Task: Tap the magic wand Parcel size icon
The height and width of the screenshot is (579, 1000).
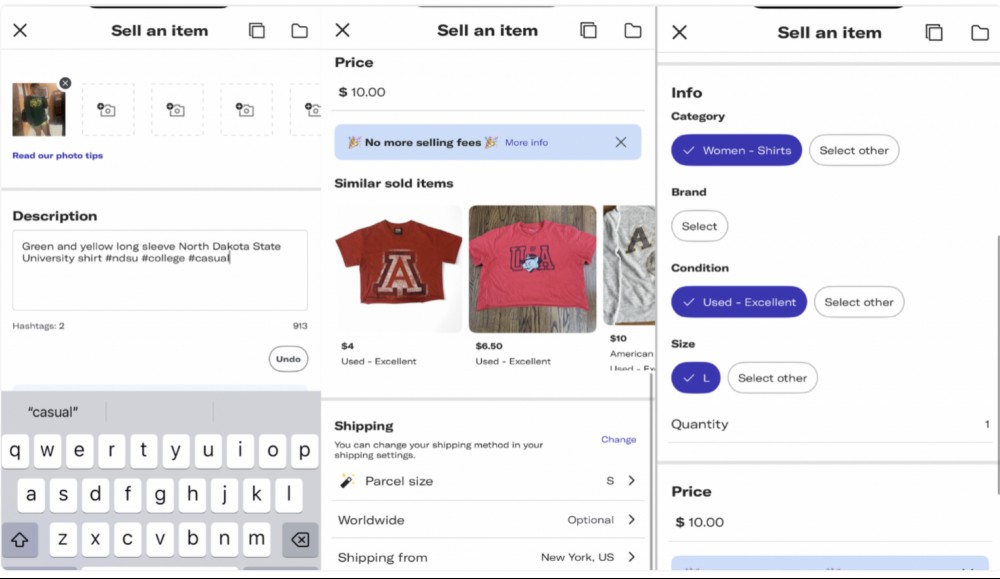Action: 347,481
